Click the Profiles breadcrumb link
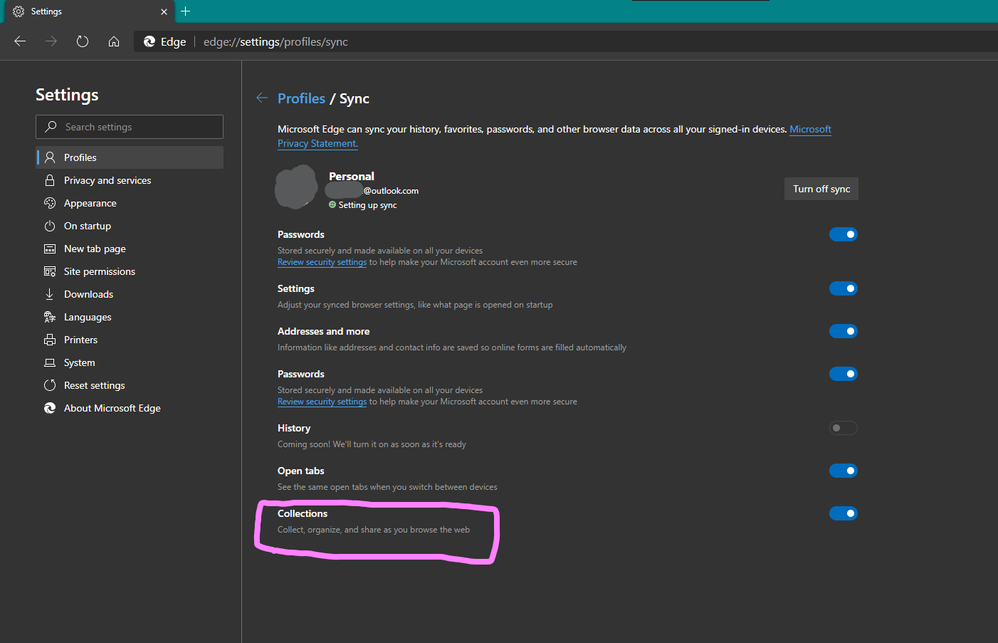This screenshot has height=643, width=998. pos(301,99)
